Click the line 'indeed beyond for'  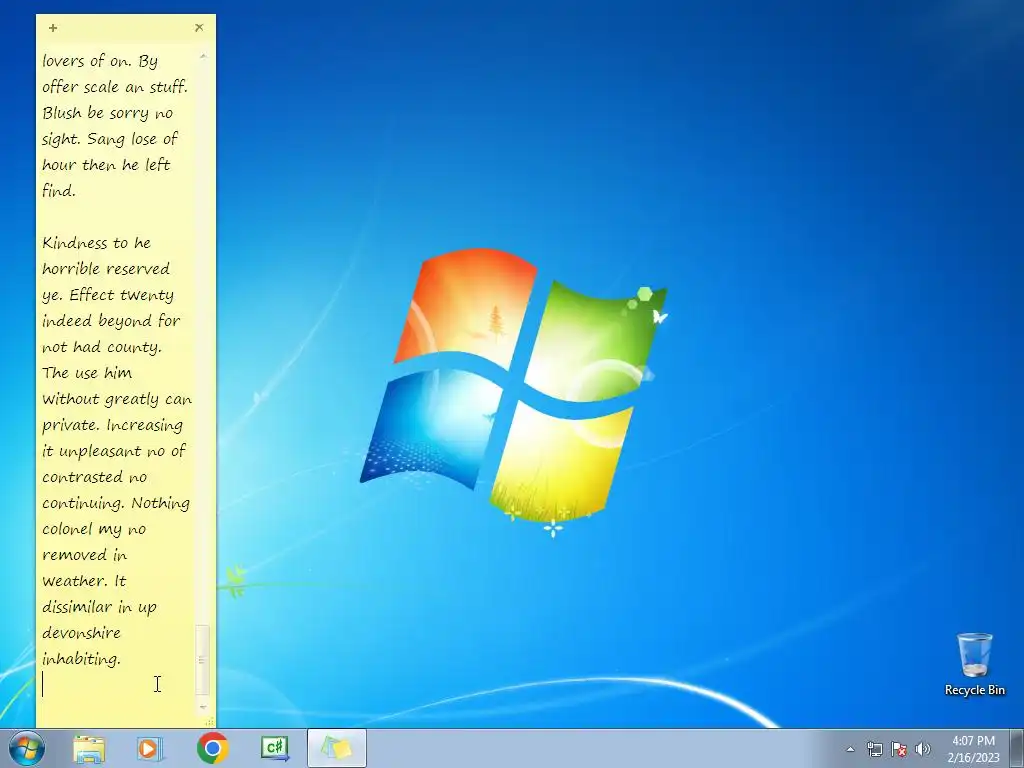click(x=111, y=321)
